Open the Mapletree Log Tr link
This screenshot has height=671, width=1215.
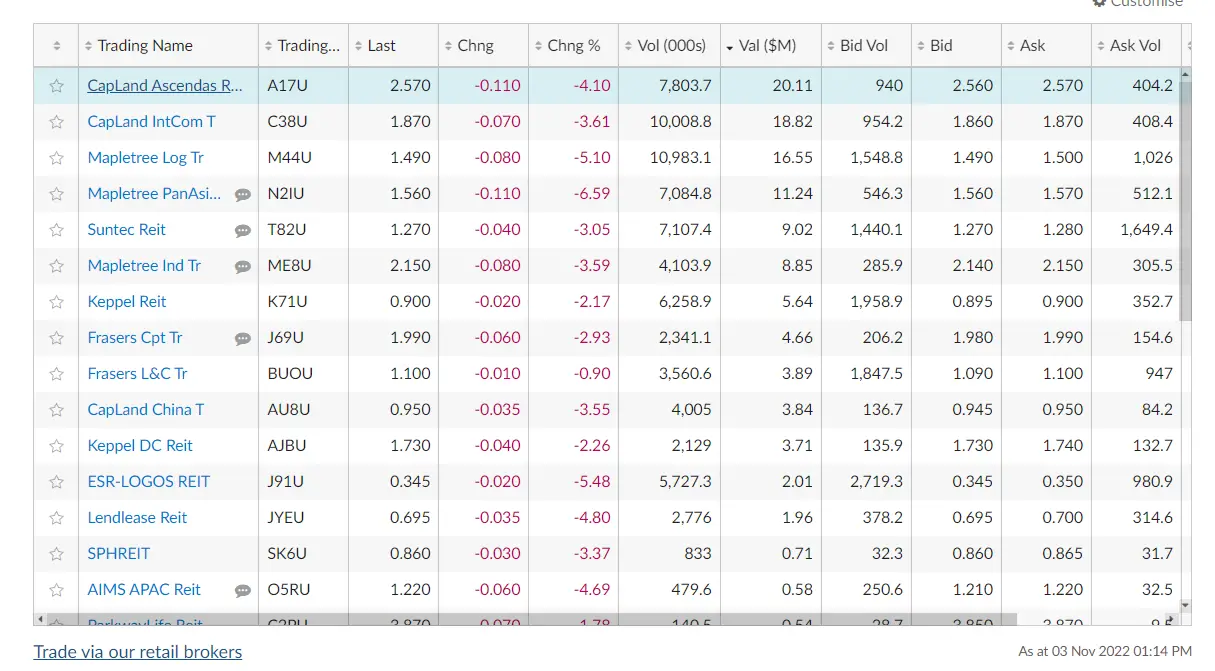pyautogui.click(x=146, y=158)
